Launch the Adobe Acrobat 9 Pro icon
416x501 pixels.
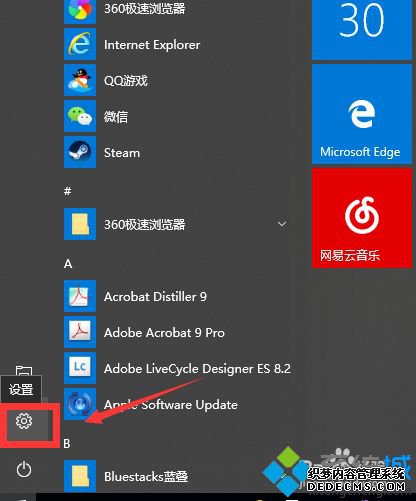tap(80, 332)
